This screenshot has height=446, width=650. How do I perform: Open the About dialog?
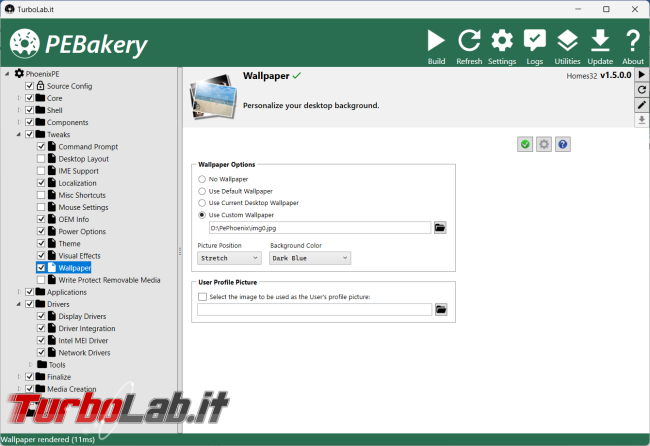tap(633, 46)
